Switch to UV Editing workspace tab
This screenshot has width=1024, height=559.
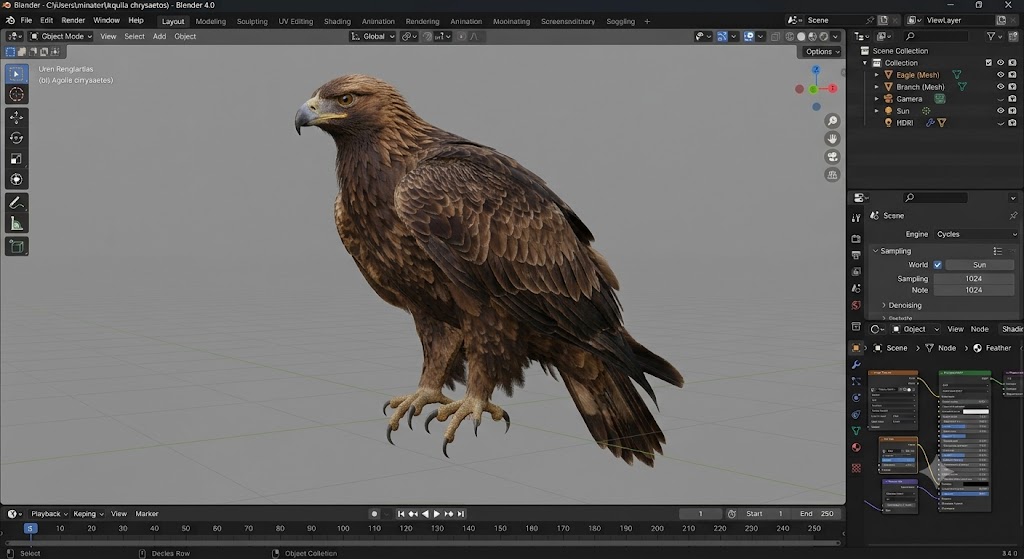click(x=296, y=22)
